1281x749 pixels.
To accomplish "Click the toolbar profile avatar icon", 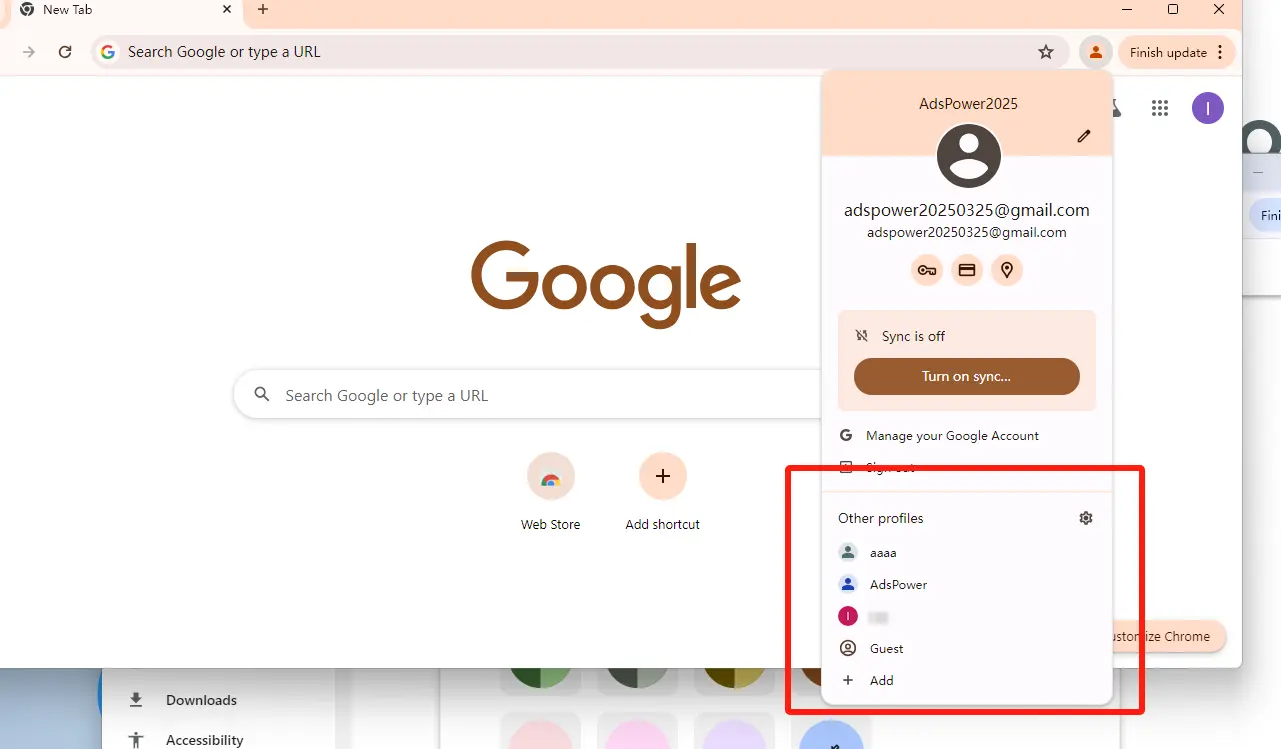I will pos(1096,52).
